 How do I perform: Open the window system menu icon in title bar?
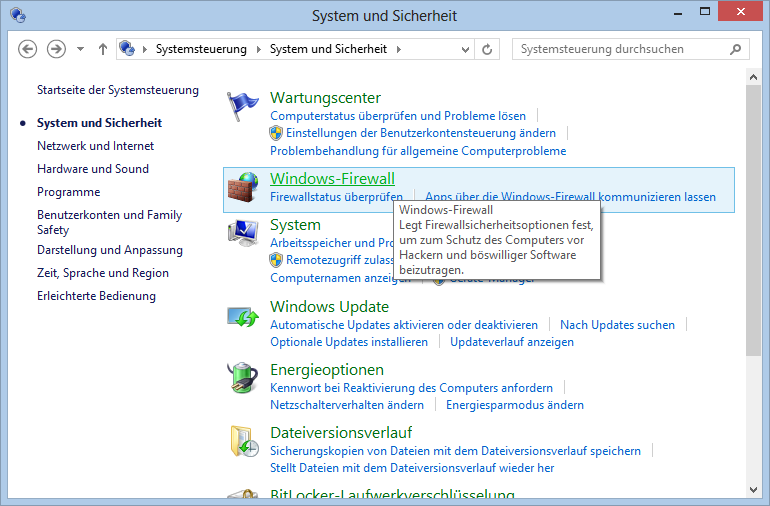point(18,15)
